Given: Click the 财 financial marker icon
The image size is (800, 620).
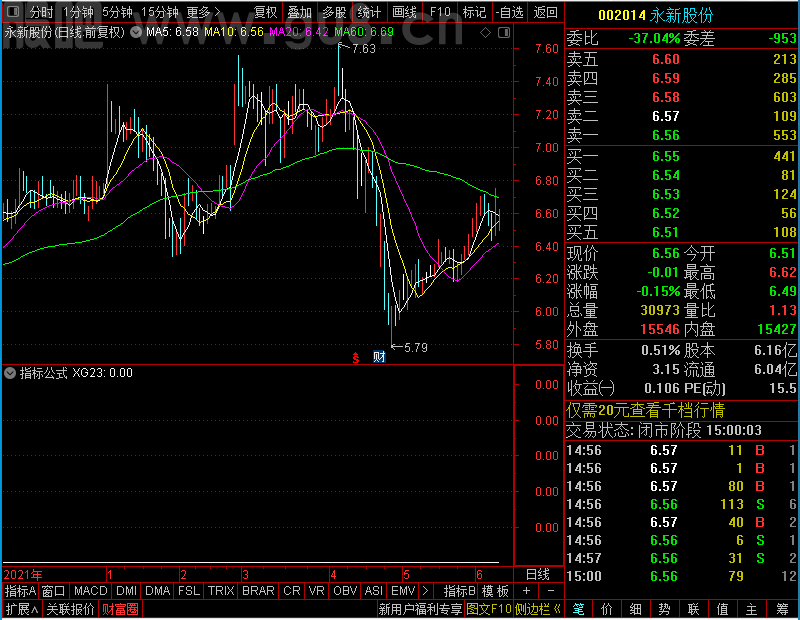Looking at the screenshot, I should (x=379, y=357).
